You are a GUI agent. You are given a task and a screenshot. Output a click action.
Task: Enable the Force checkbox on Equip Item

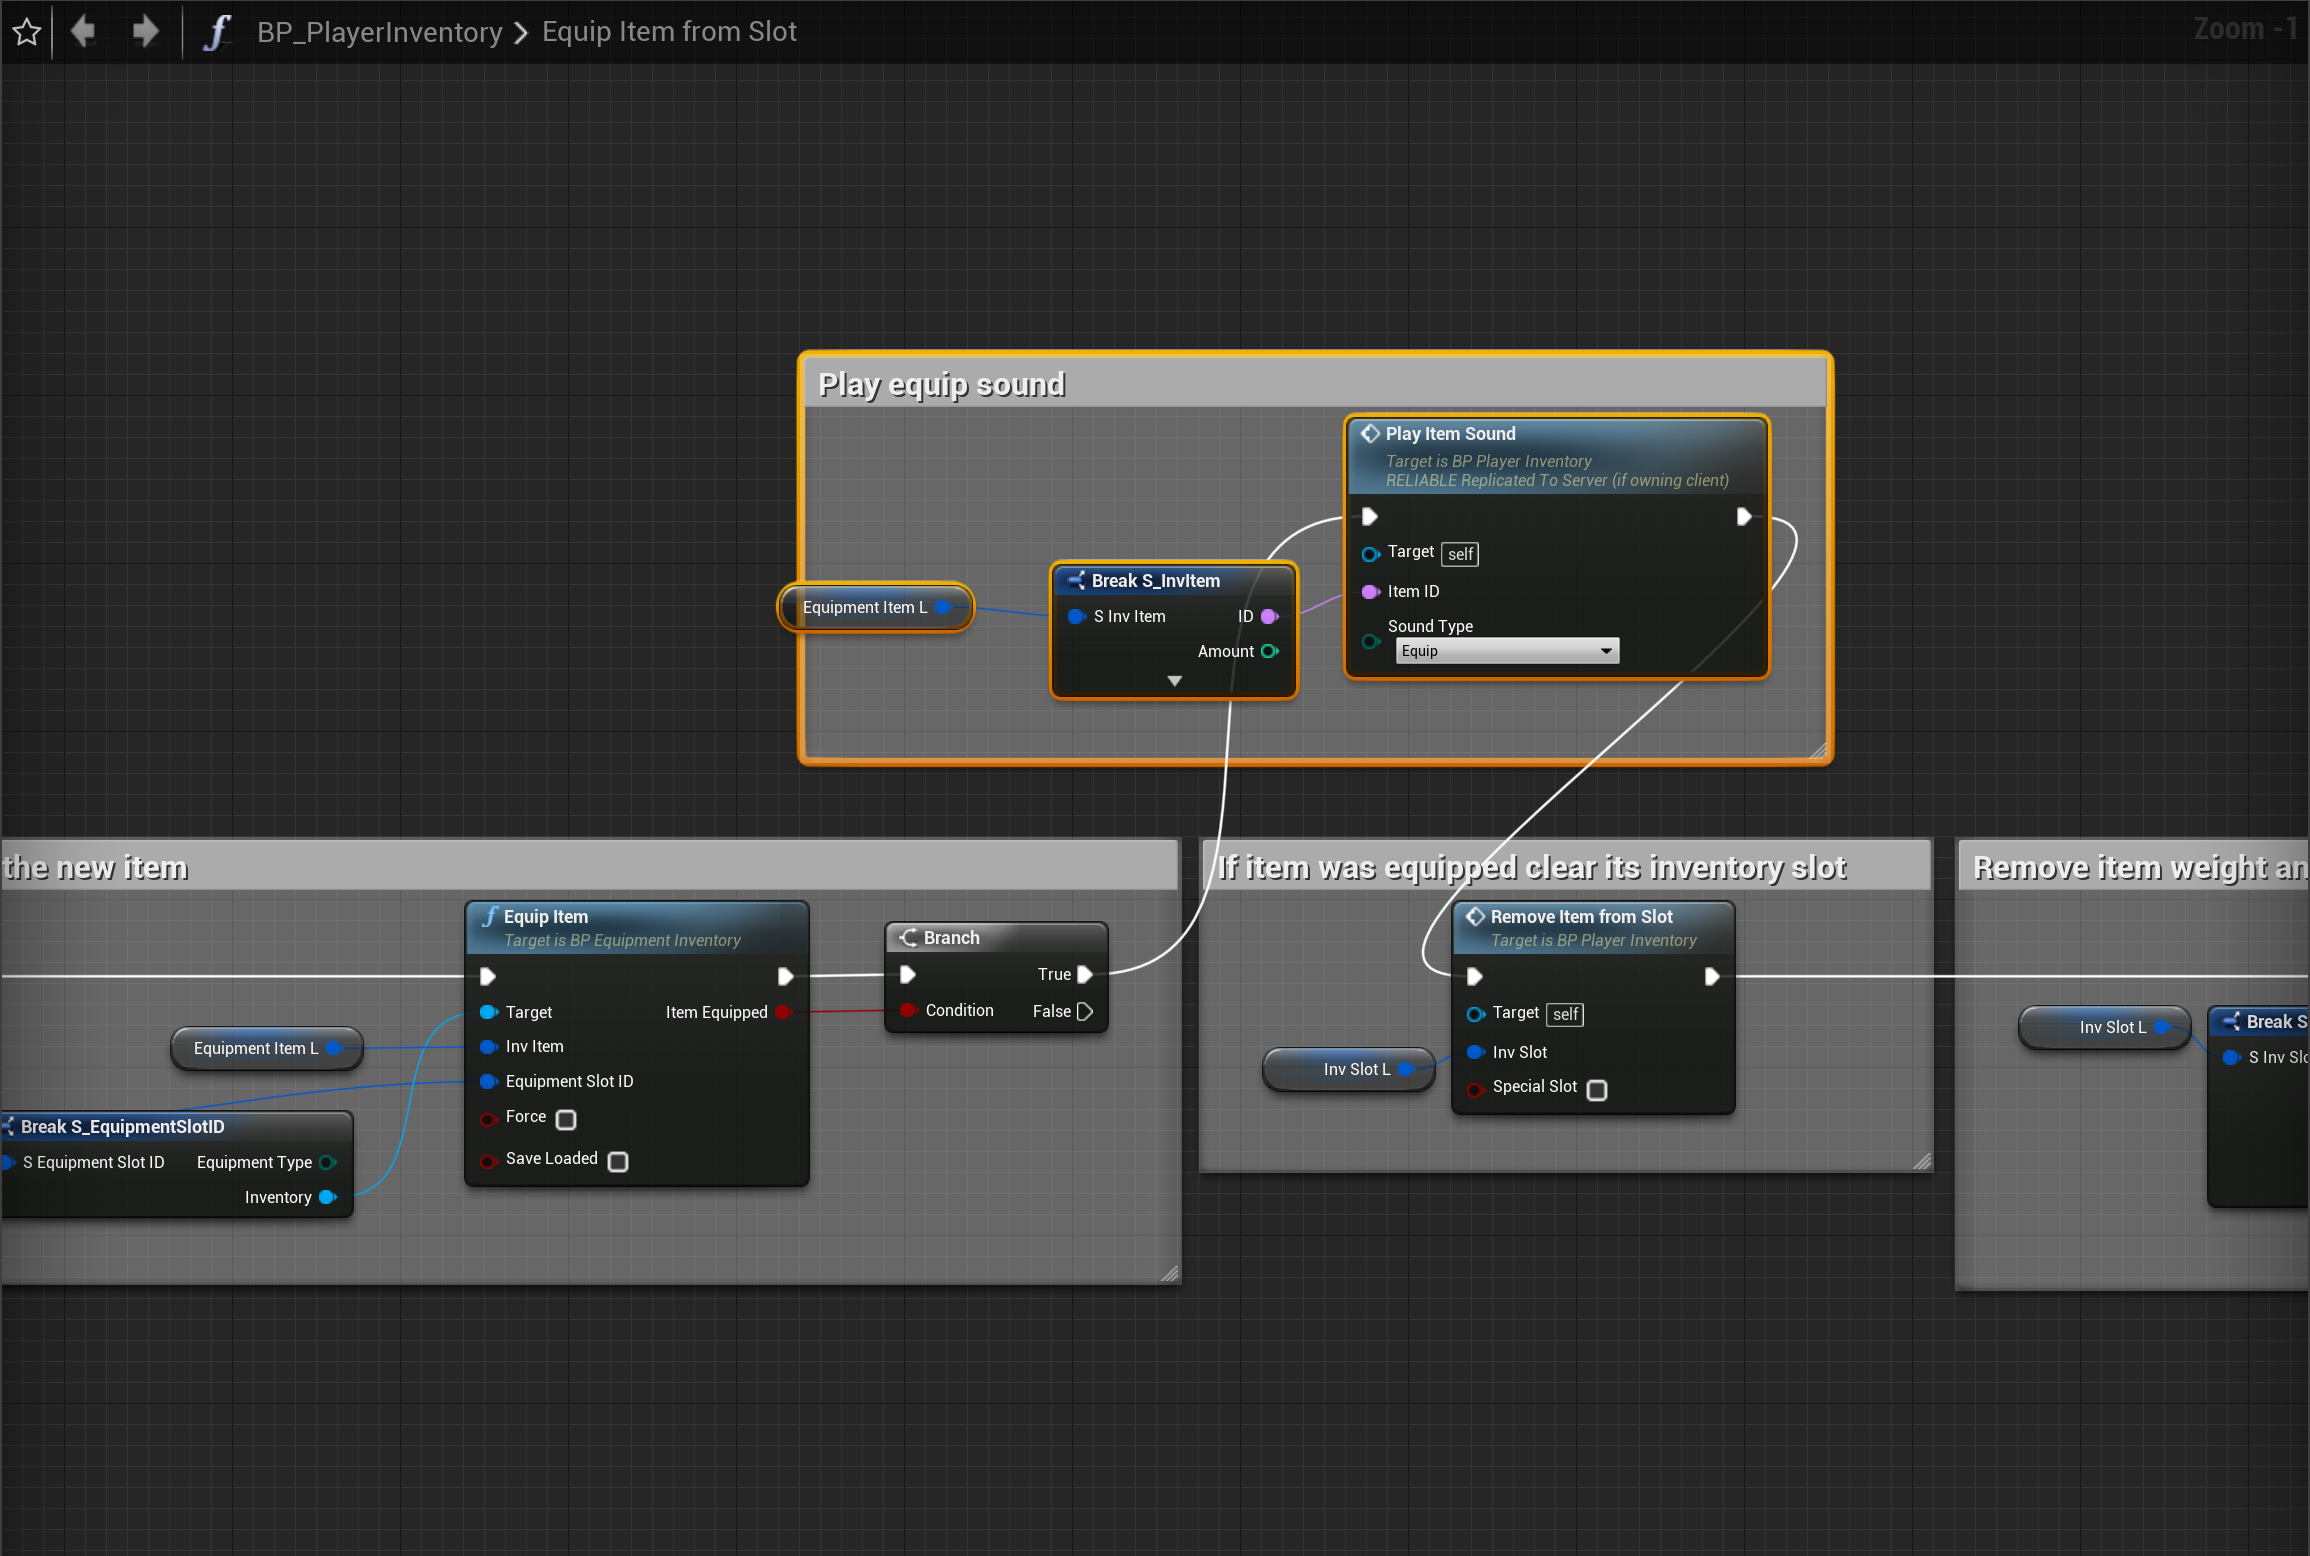tap(566, 1119)
